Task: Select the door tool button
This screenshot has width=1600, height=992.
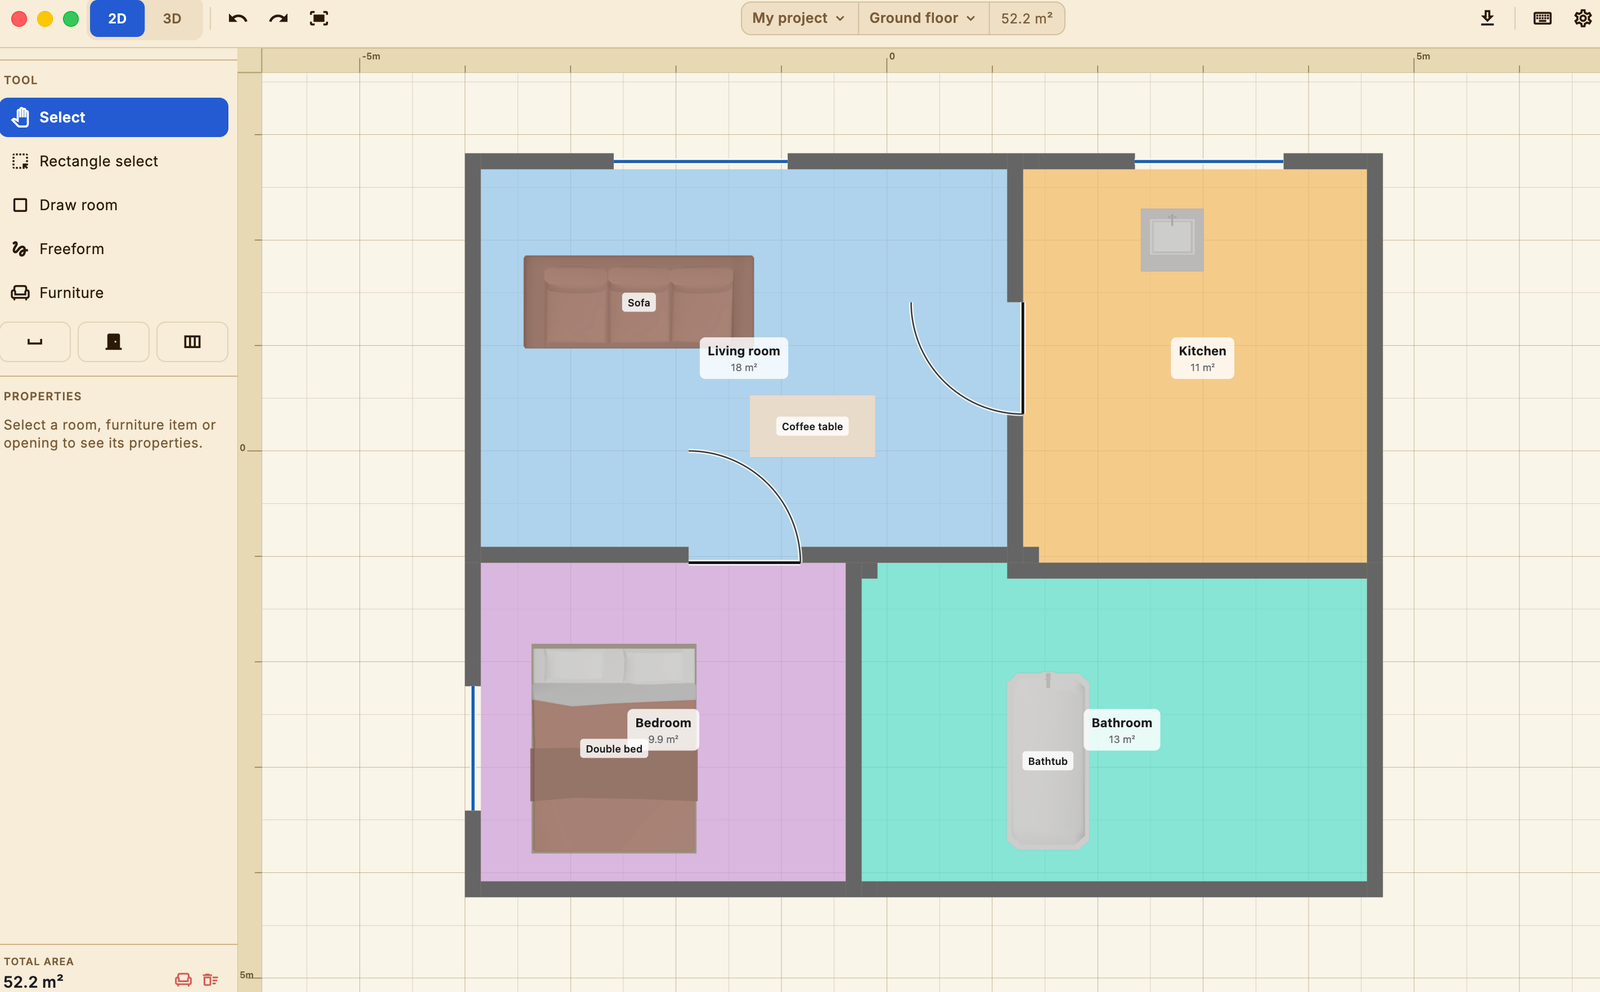Action: point(114,342)
